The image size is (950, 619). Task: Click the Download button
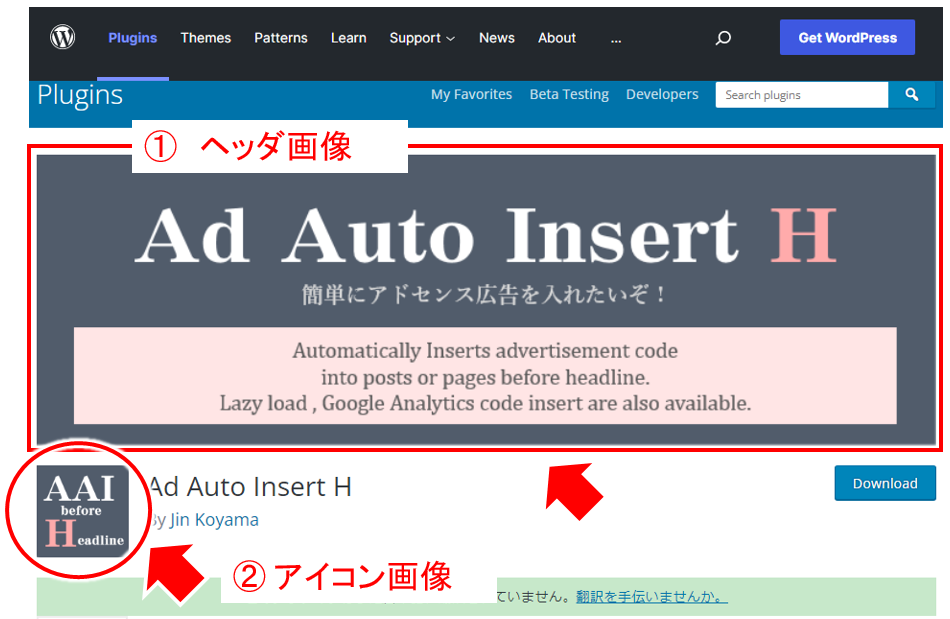tap(885, 483)
